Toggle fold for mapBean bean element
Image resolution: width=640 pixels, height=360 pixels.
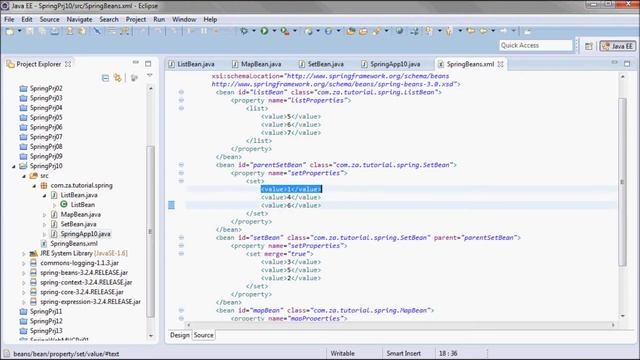181,310
